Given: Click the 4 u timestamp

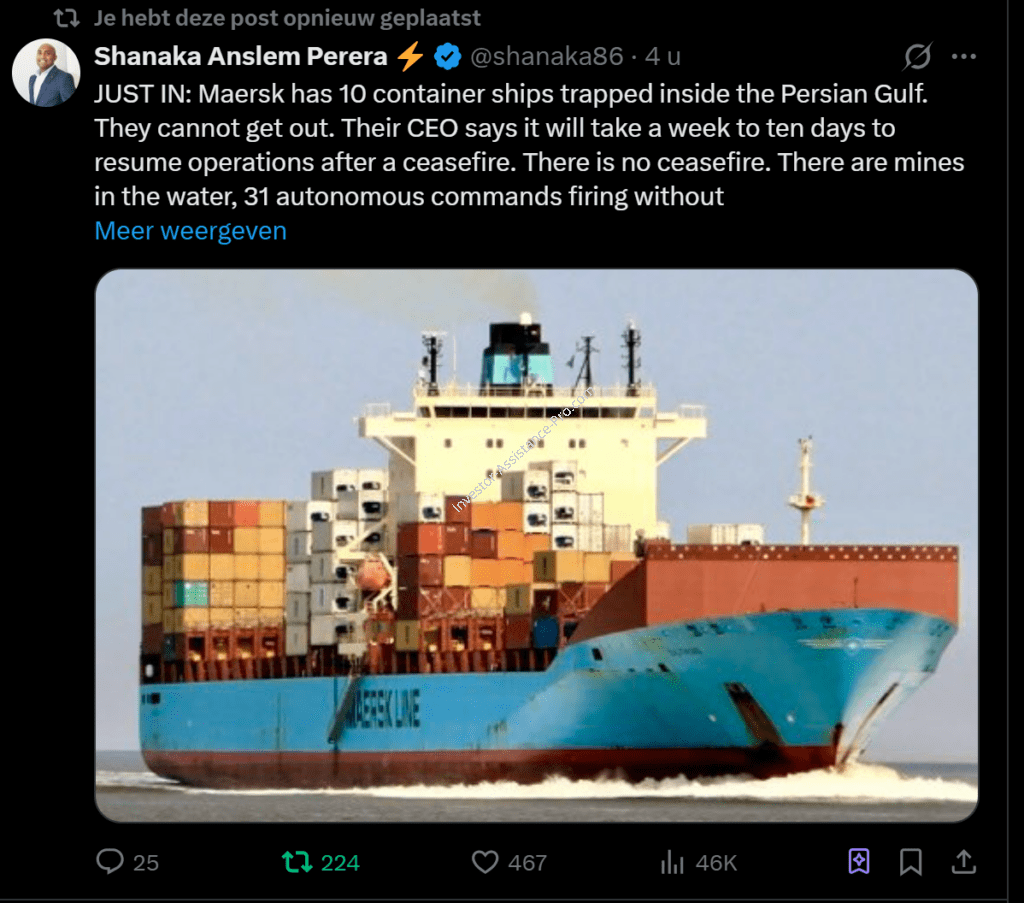Looking at the screenshot, I should pos(664,57).
